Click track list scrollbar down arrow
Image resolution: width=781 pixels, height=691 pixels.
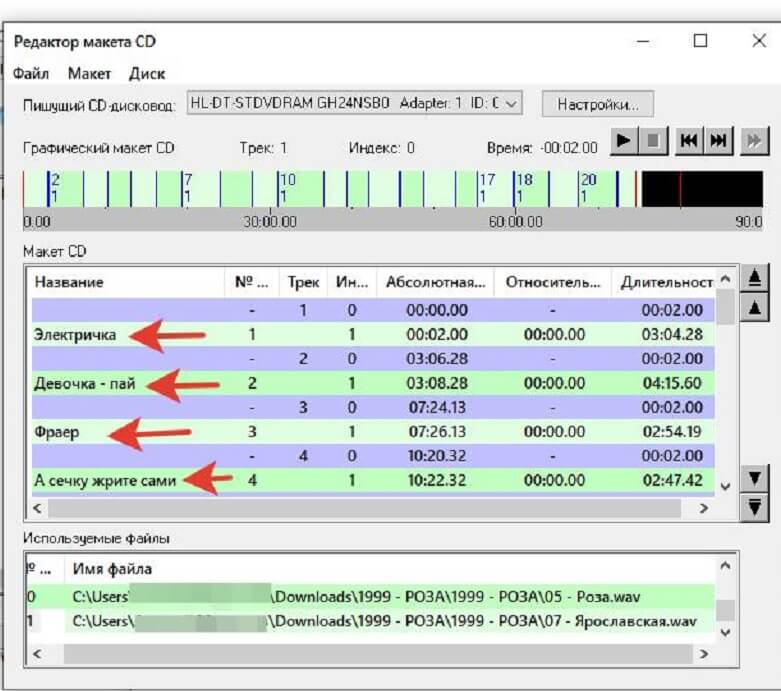[726, 486]
